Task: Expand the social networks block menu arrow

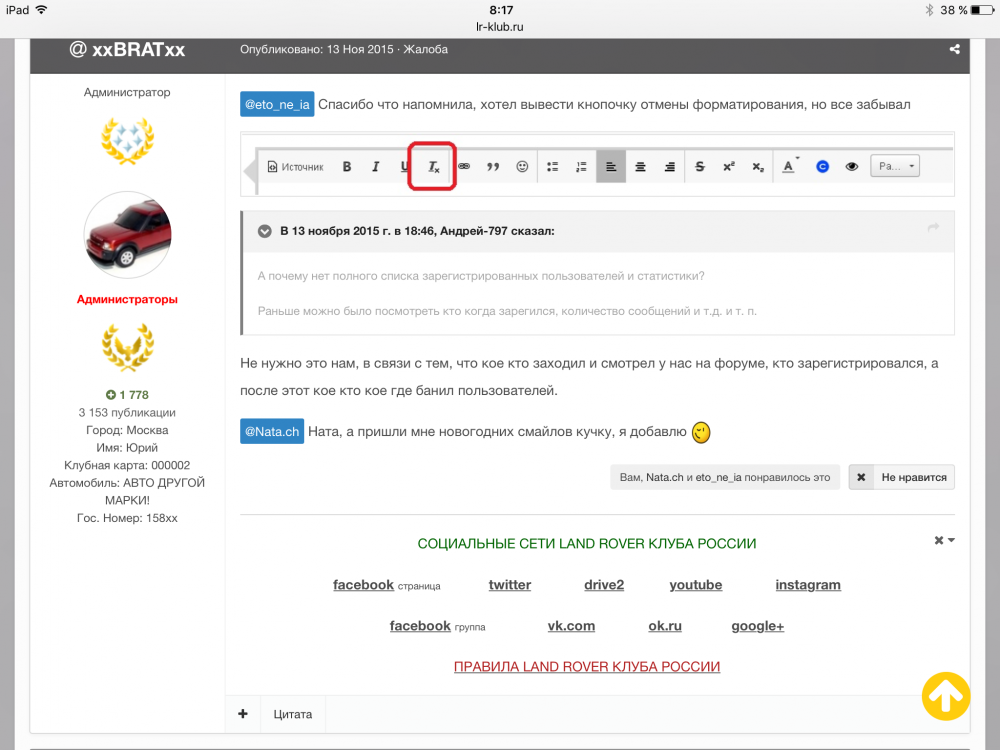Action: (945, 540)
